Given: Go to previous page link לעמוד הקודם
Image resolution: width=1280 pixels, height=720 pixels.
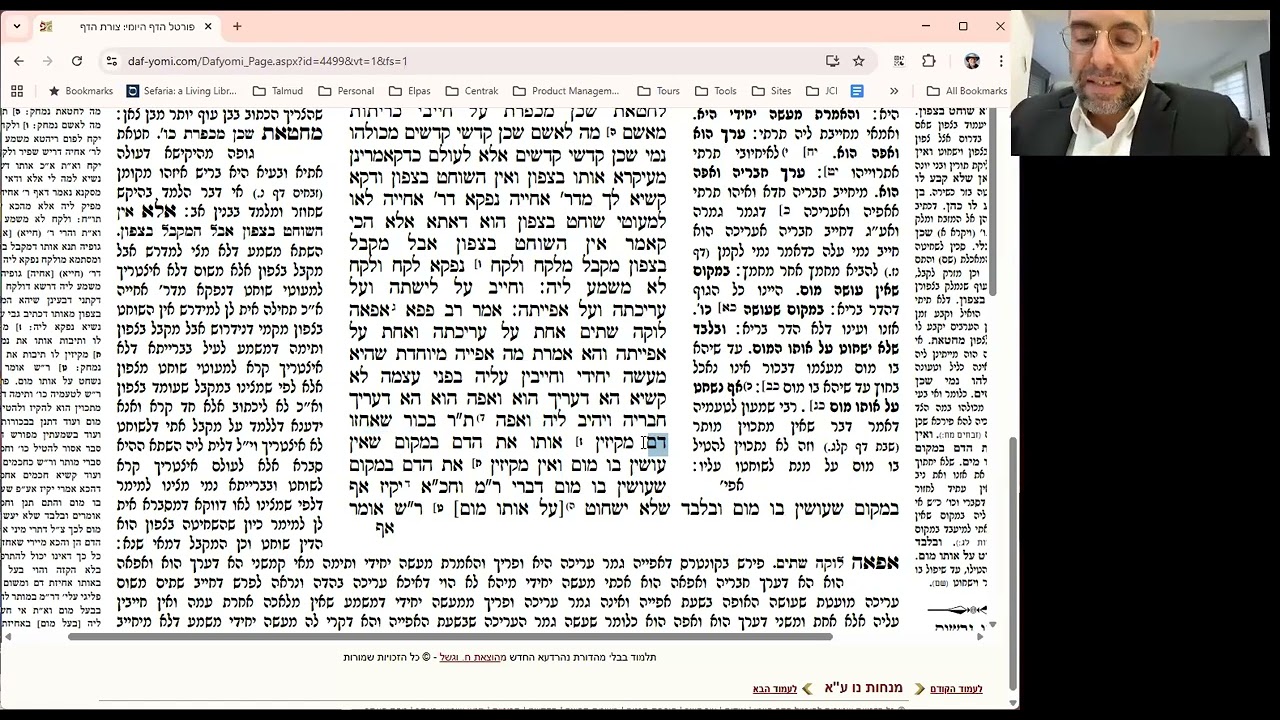Looking at the screenshot, I should click(956, 689).
